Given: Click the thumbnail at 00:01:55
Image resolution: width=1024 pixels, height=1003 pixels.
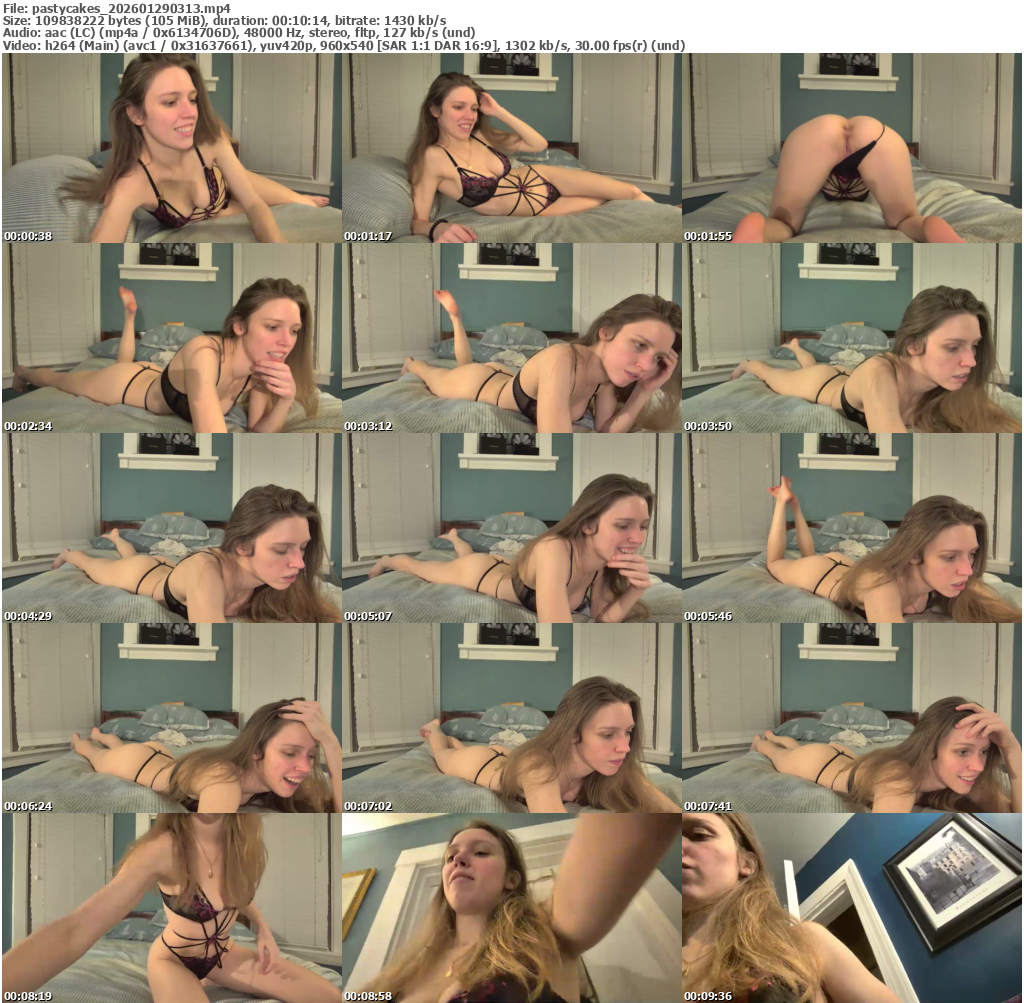Looking at the screenshot, I should coord(851,148).
